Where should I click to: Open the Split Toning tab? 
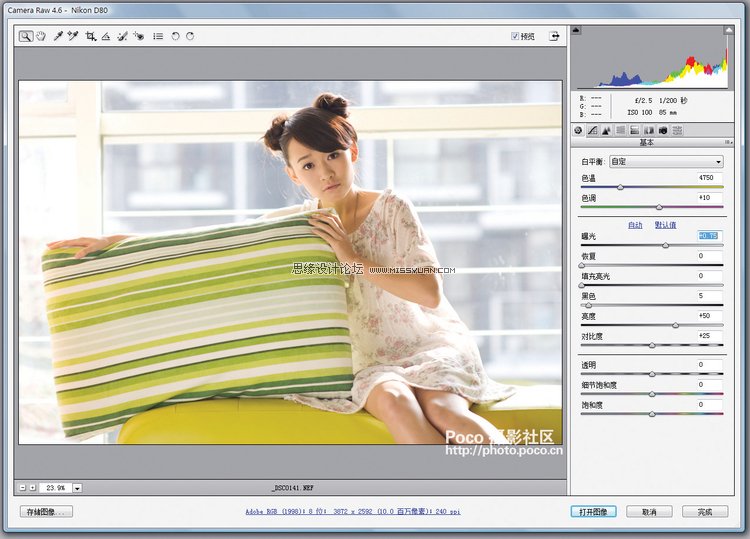(x=635, y=130)
